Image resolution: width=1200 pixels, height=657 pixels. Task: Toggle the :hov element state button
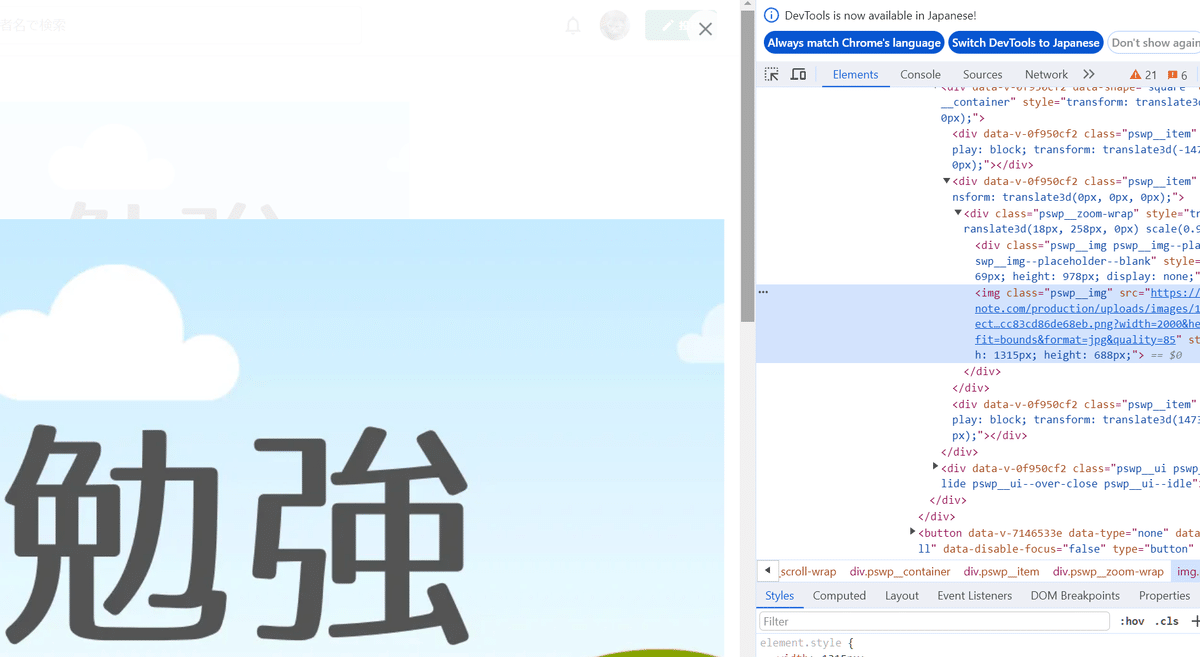1132,621
